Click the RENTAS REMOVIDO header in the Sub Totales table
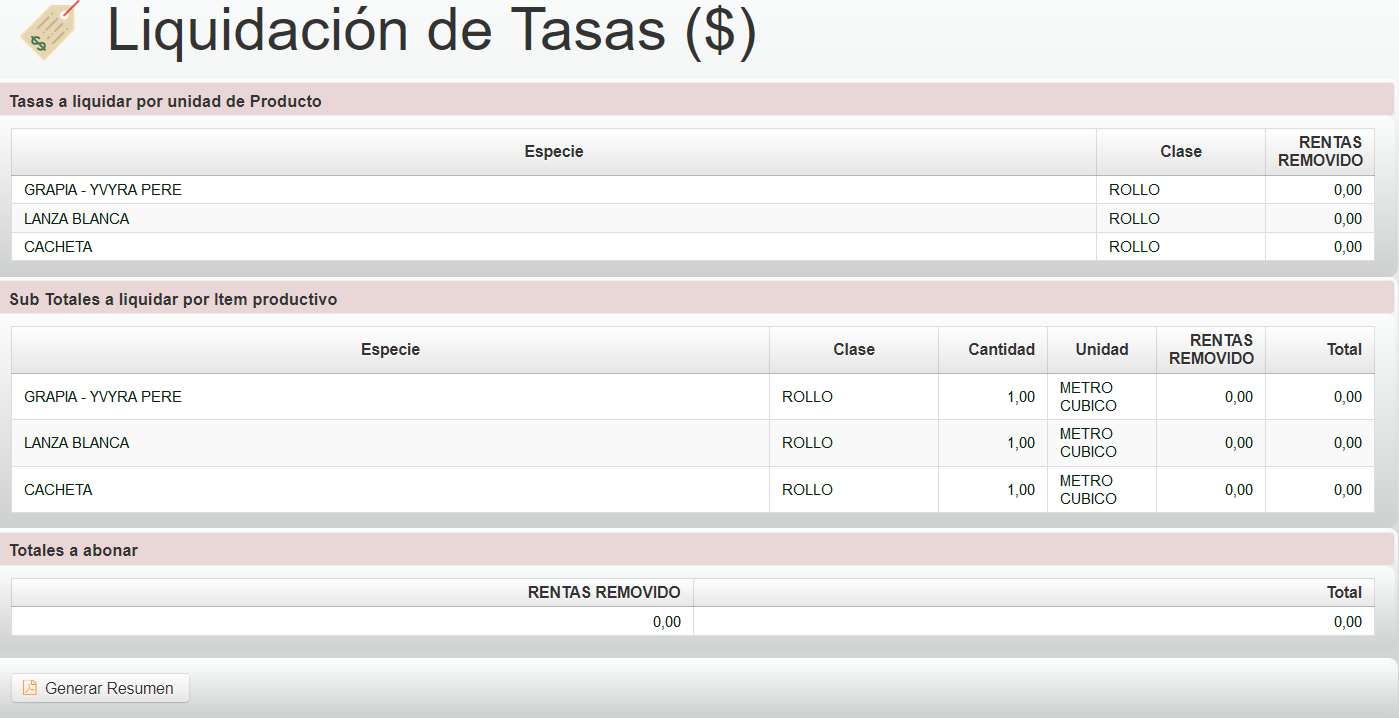 pyautogui.click(x=1211, y=350)
